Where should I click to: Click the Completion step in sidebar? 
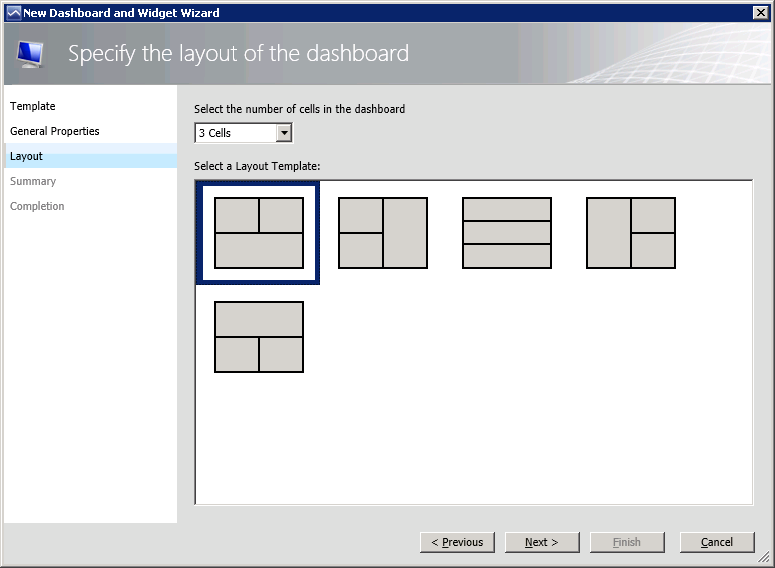point(37,206)
